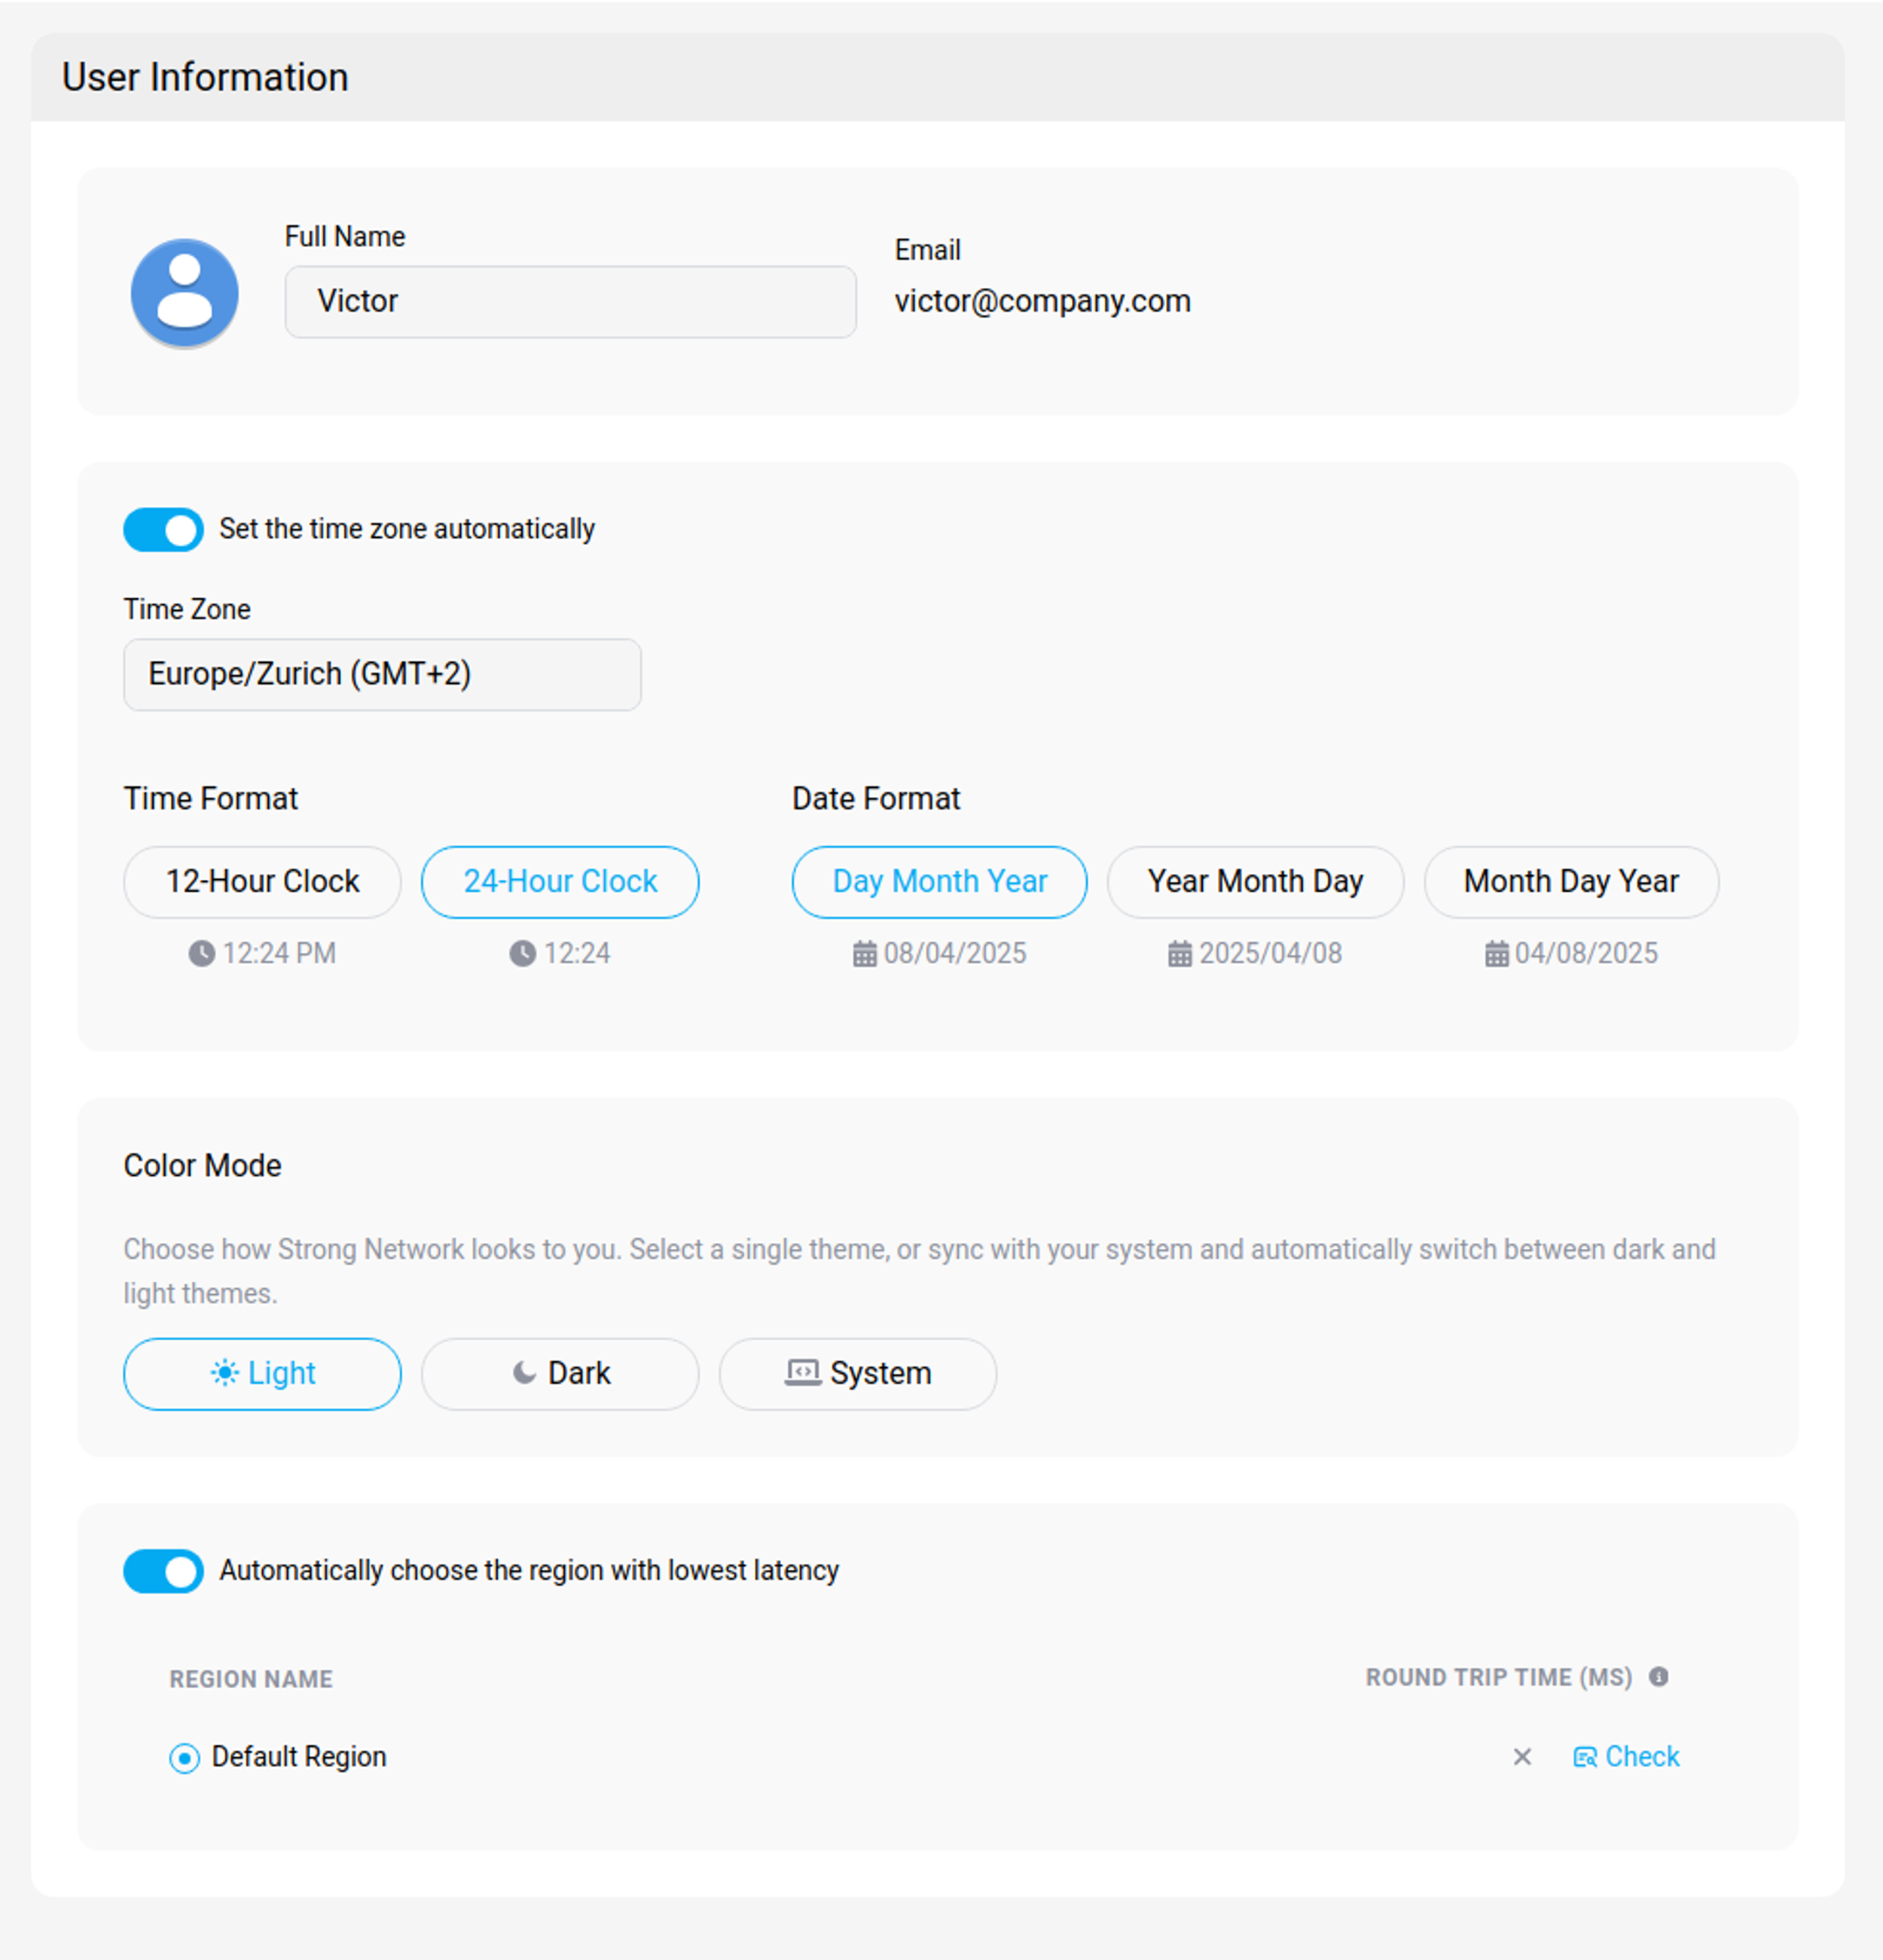Click the clock icon beside 12:24 PM
The height and width of the screenshot is (1960, 1883).
[203, 952]
